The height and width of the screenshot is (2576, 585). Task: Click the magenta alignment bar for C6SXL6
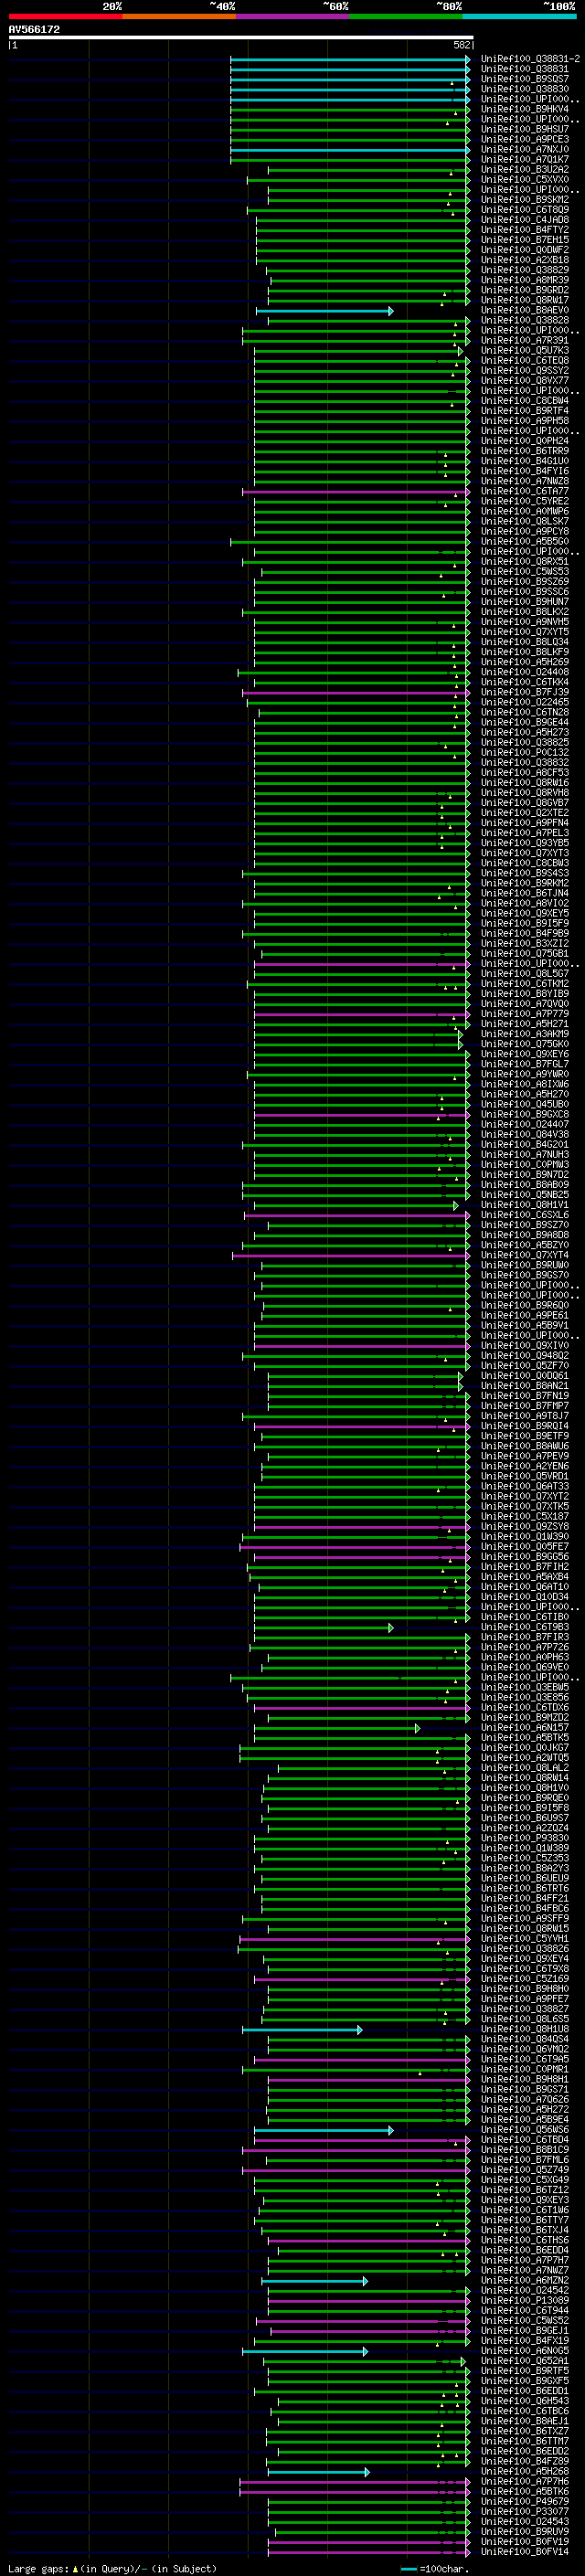click(357, 1216)
